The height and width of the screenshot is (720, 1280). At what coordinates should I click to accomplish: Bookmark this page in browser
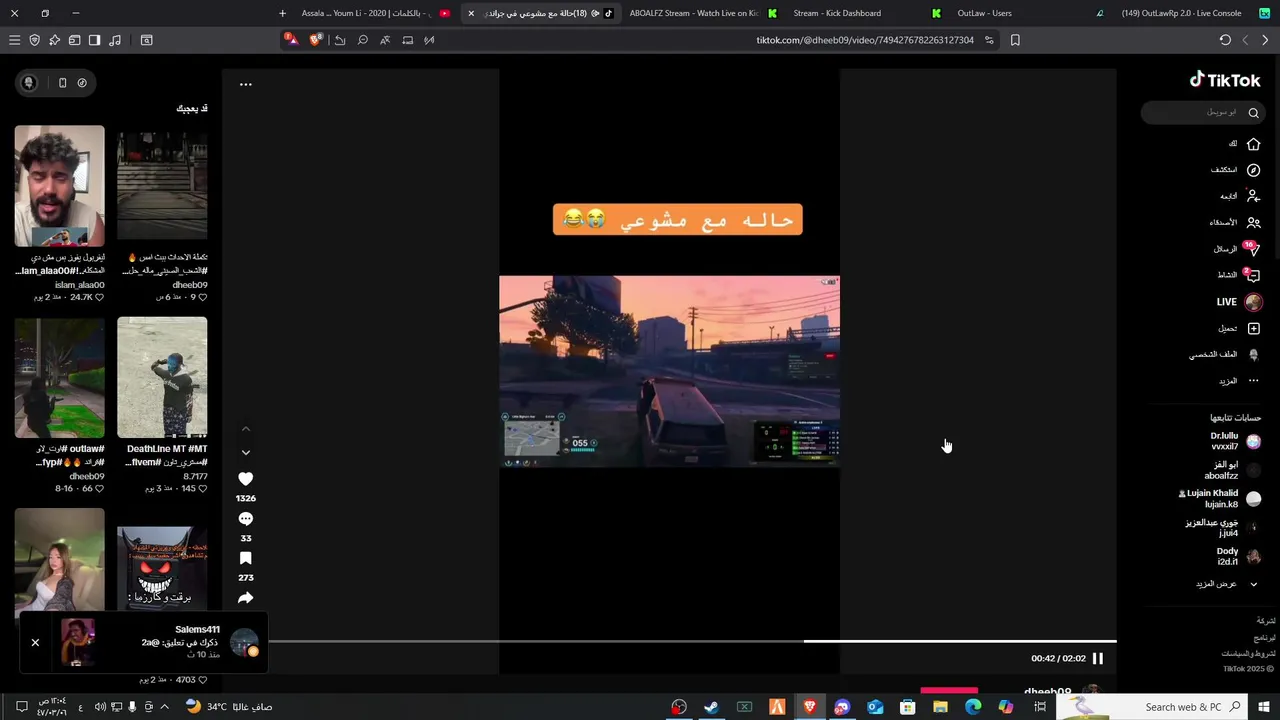click(1015, 40)
